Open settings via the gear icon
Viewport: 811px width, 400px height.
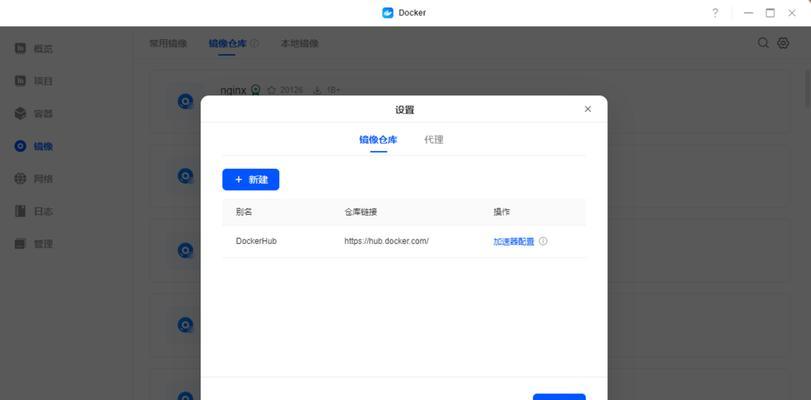click(x=783, y=43)
